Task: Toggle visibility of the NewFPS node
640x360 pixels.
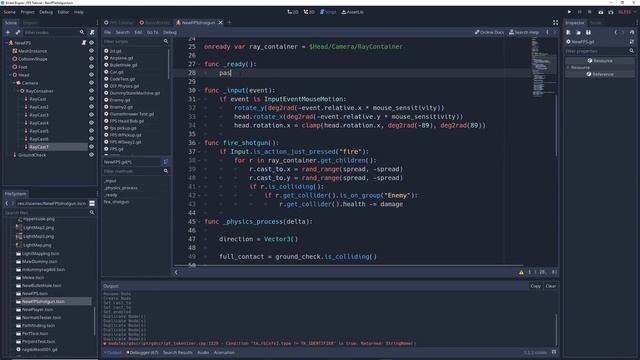Action: tap(91, 42)
